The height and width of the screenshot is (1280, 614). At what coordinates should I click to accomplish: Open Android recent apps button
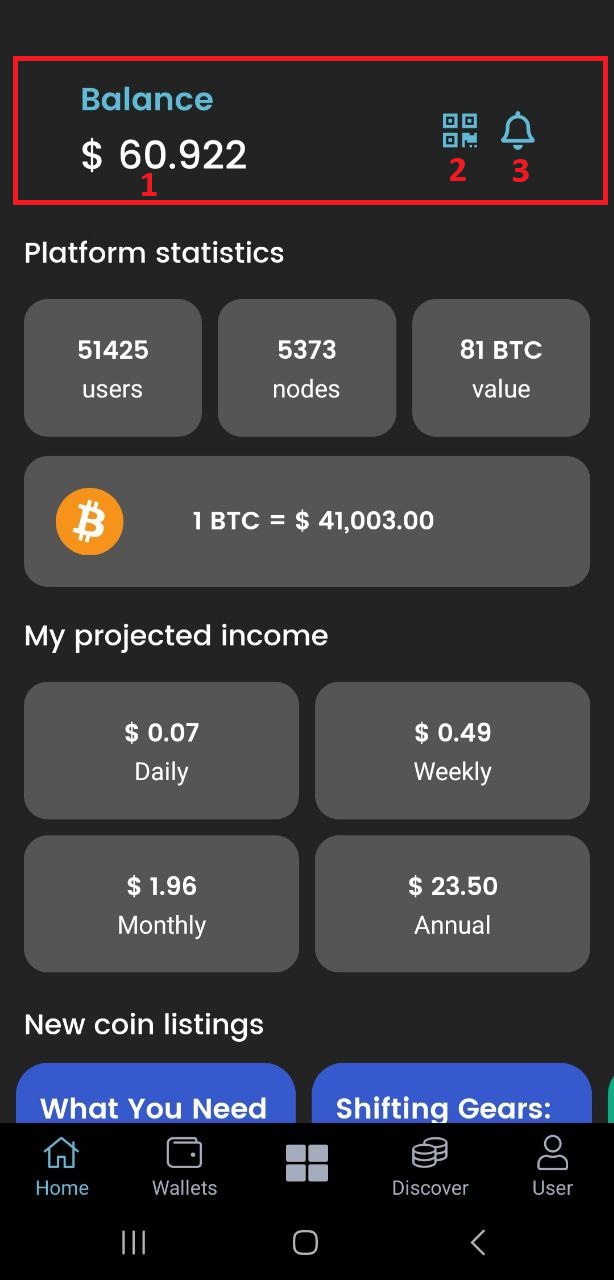133,1242
